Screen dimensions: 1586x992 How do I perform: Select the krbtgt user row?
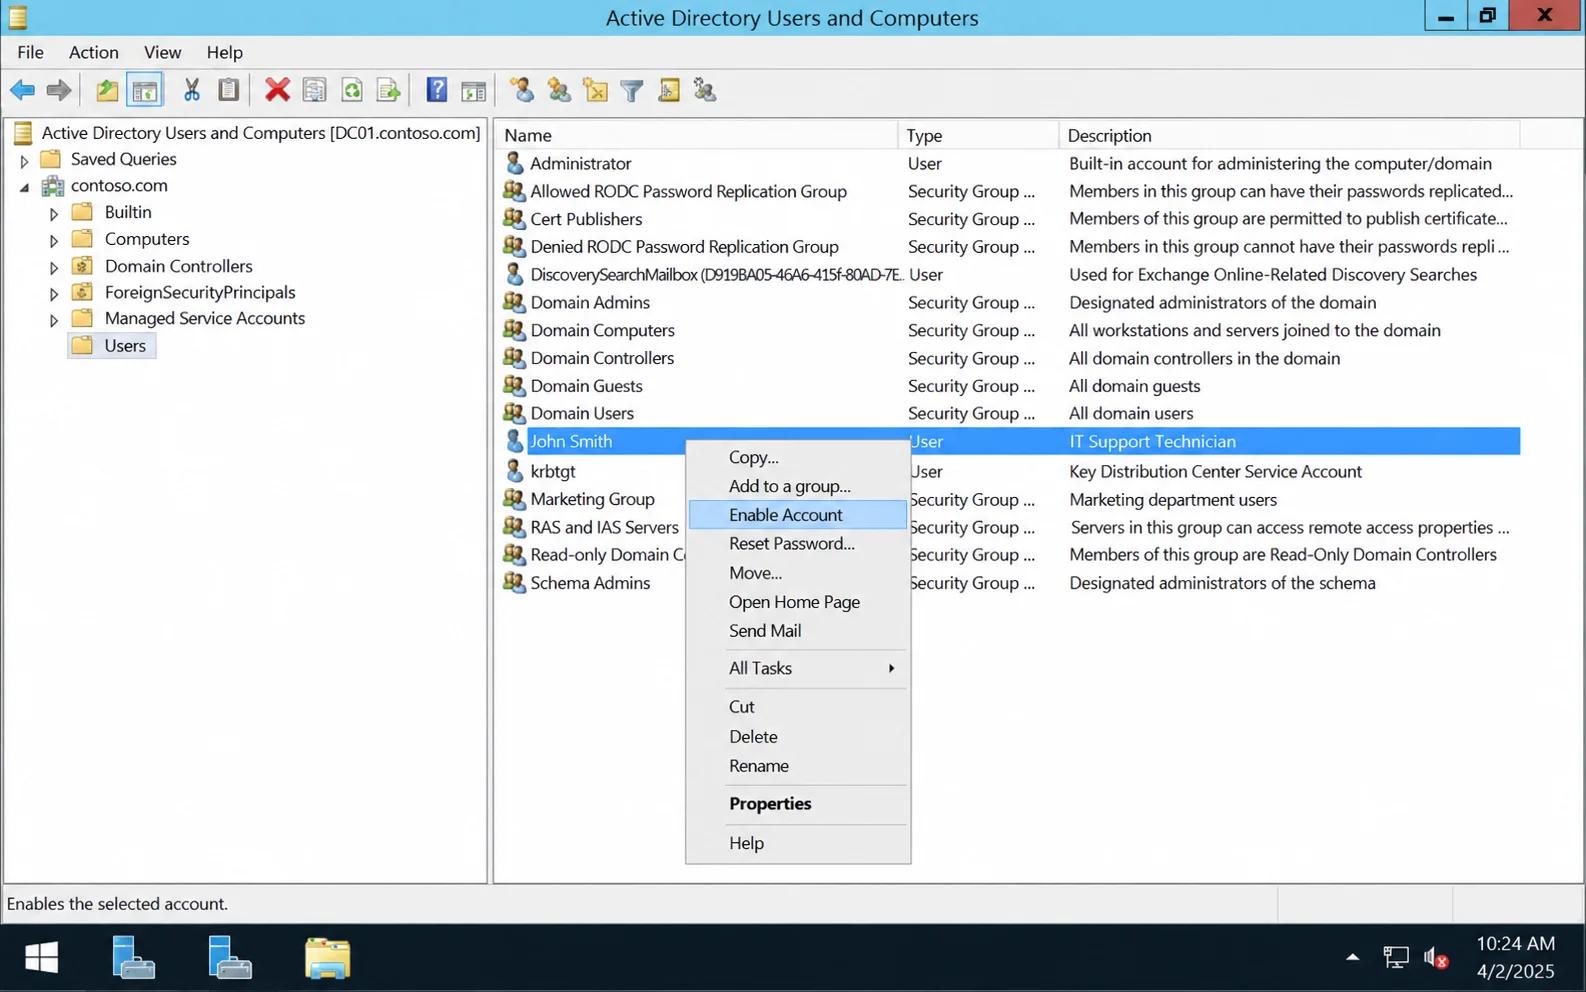click(1010, 471)
